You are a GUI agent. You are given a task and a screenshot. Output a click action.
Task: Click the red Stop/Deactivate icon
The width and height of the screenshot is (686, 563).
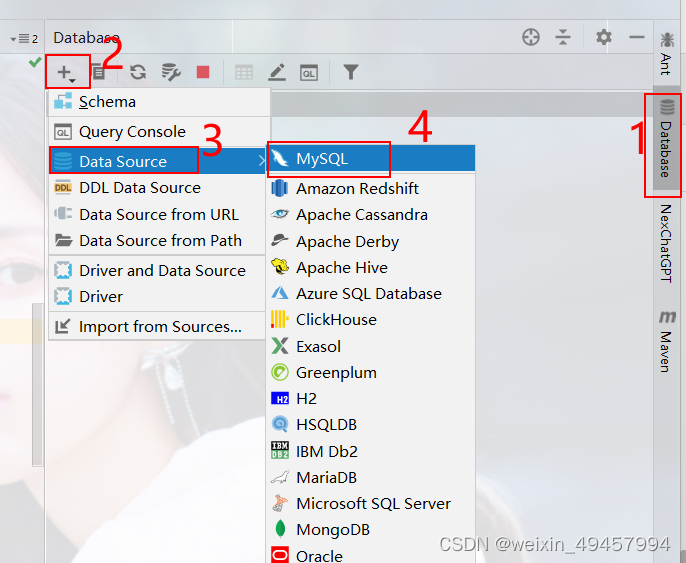click(203, 72)
